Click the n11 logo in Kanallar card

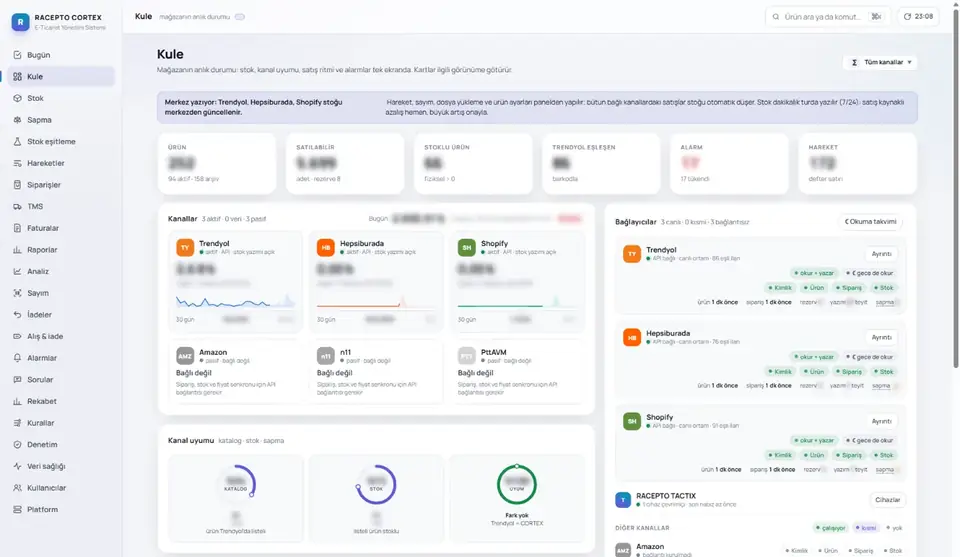click(x=326, y=356)
